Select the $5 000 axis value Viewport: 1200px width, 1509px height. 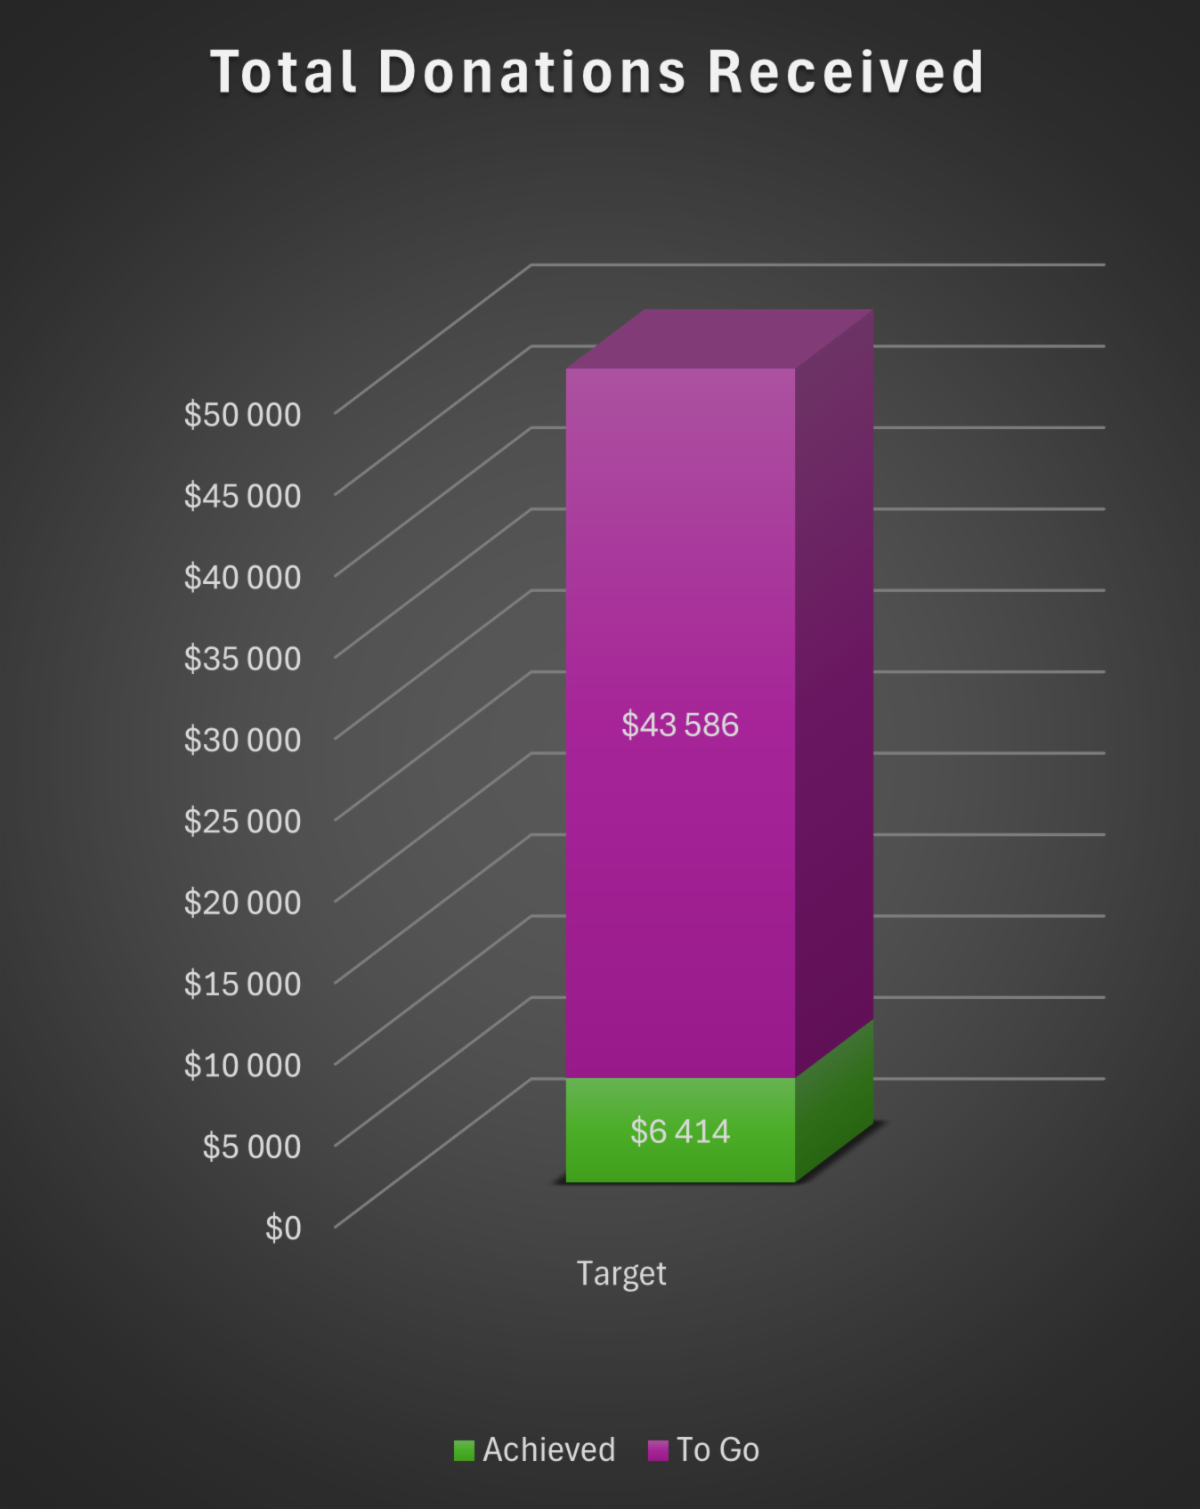(251, 1146)
